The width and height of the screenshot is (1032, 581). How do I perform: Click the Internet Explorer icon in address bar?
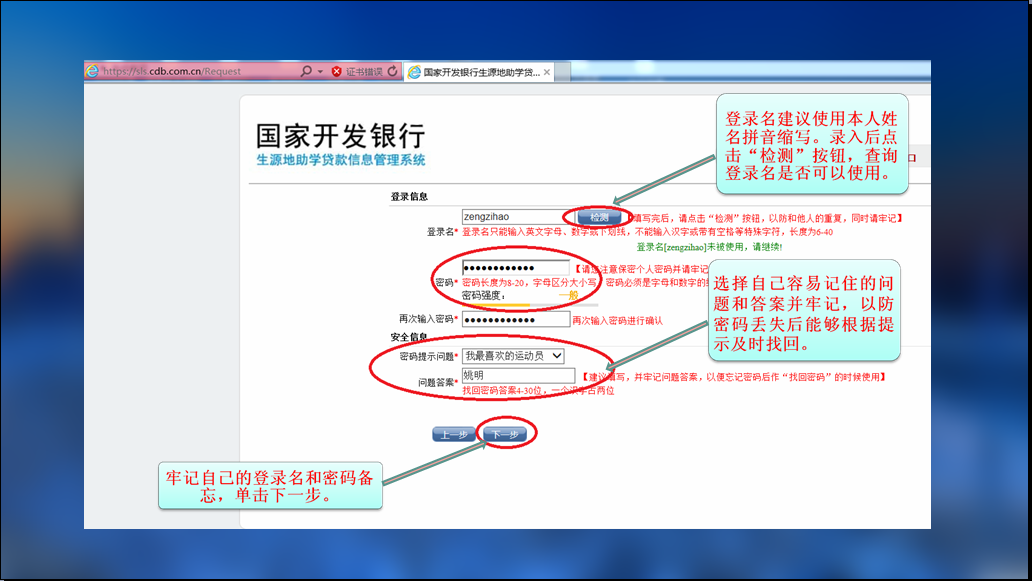point(93,72)
